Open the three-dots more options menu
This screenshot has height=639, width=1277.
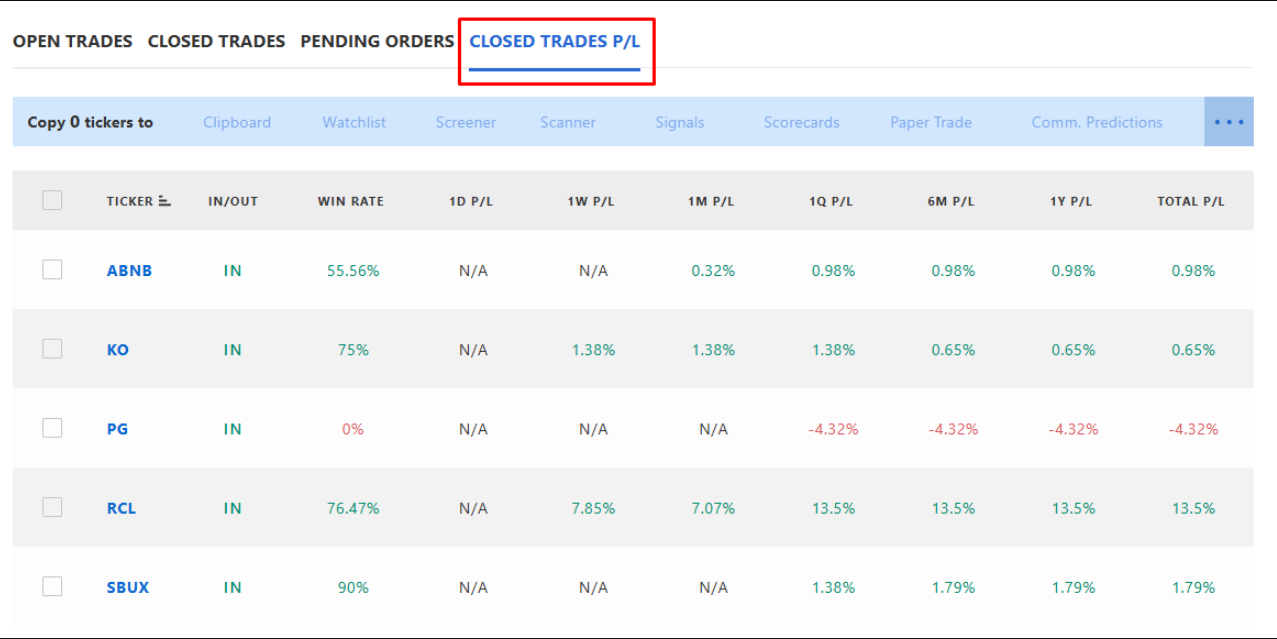tap(1229, 122)
